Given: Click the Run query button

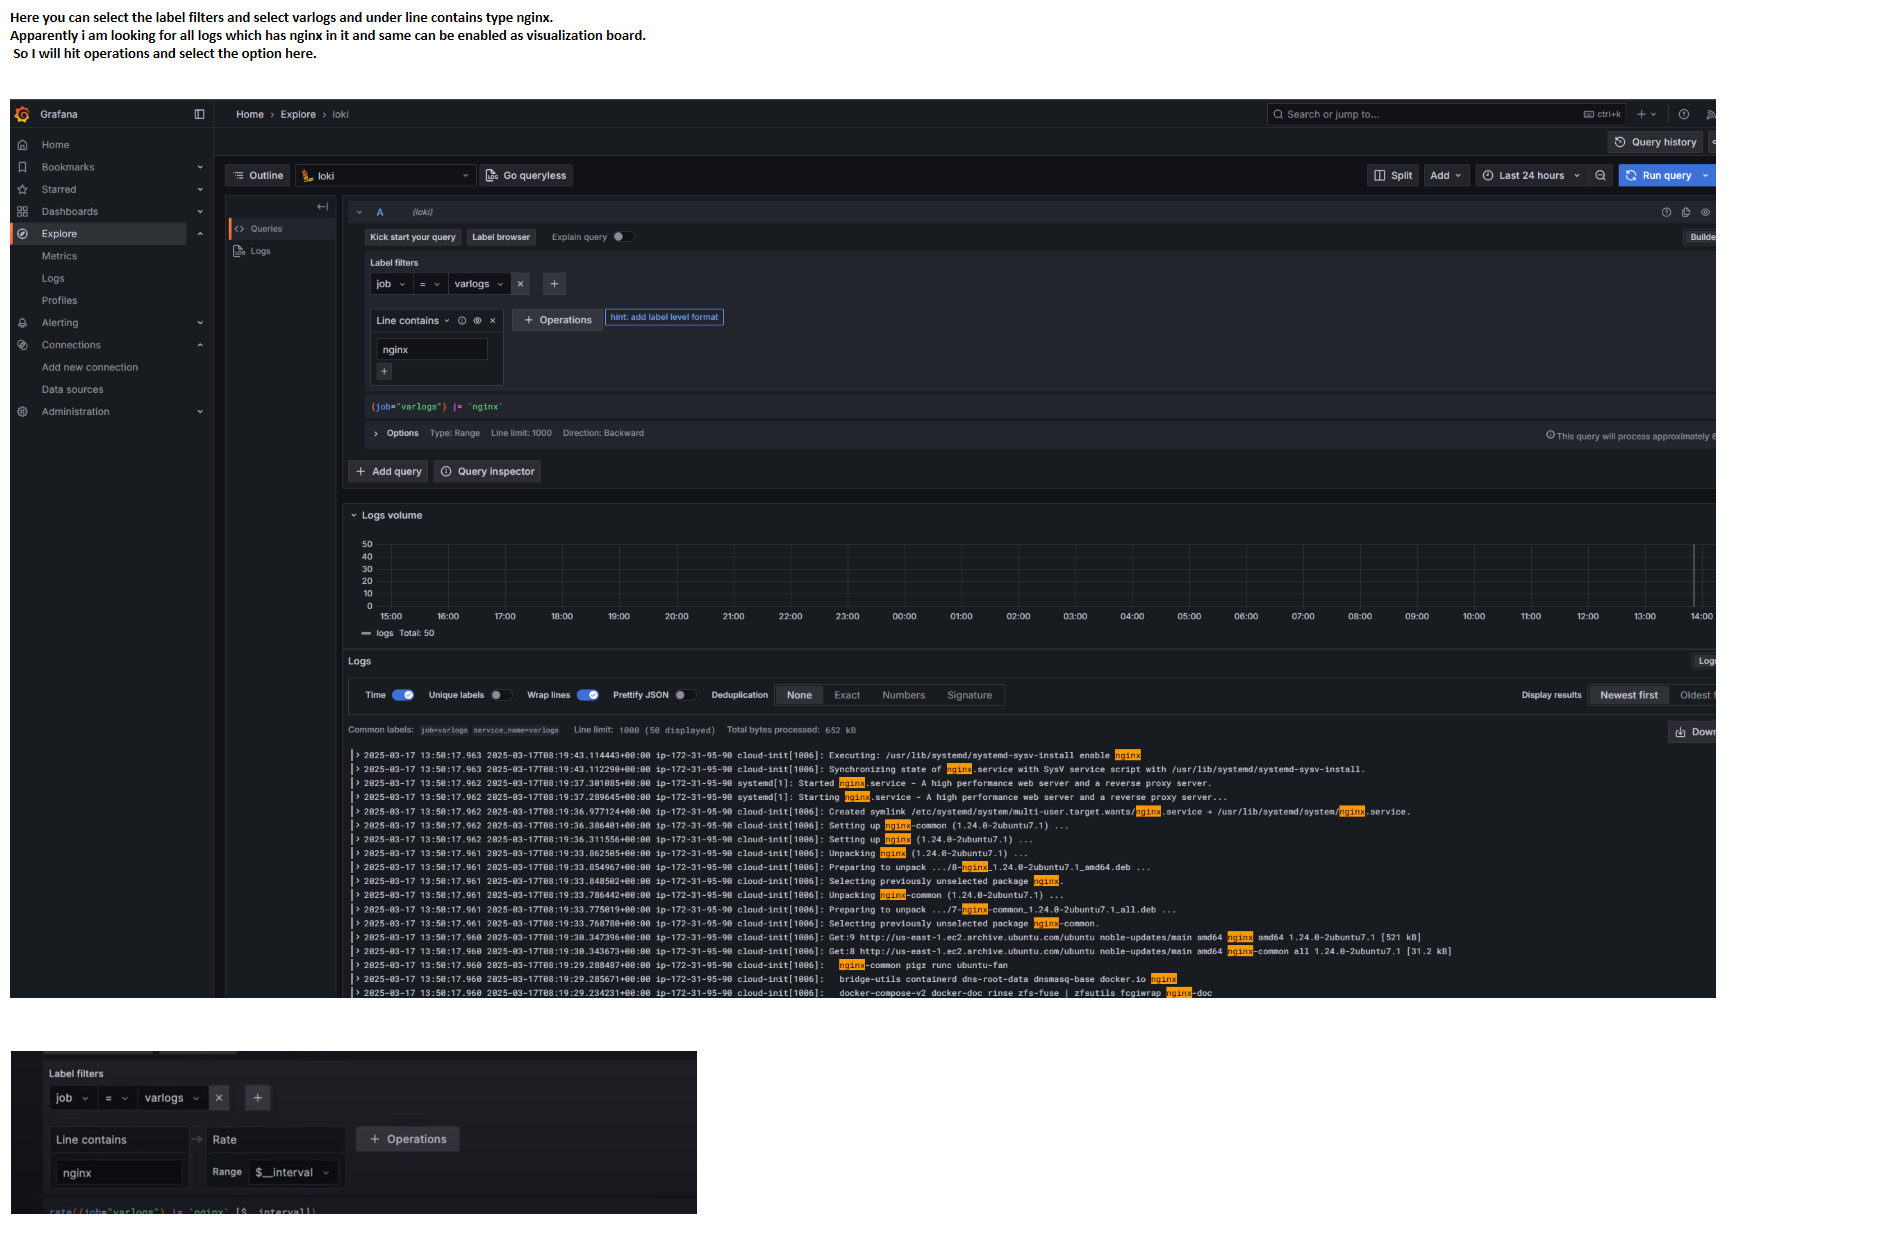Looking at the screenshot, I should [1657, 175].
